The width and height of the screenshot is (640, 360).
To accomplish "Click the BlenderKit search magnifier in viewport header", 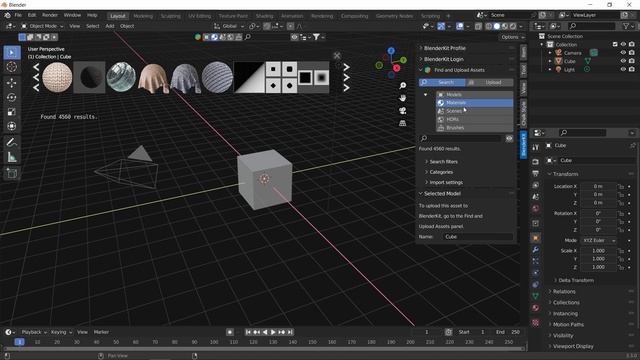I will (247, 37).
